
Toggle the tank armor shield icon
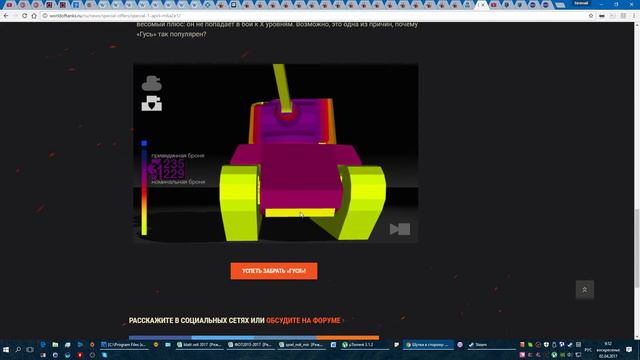pyautogui.click(x=151, y=103)
